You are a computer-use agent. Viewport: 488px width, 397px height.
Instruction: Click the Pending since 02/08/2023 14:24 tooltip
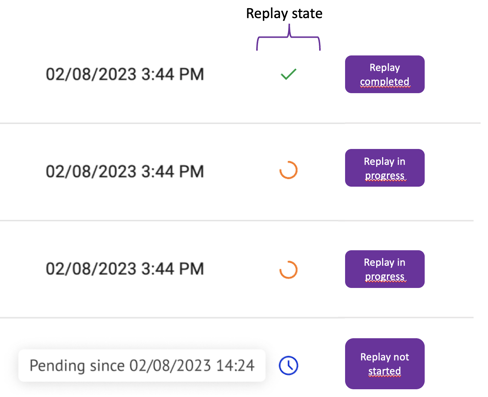pos(142,366)
